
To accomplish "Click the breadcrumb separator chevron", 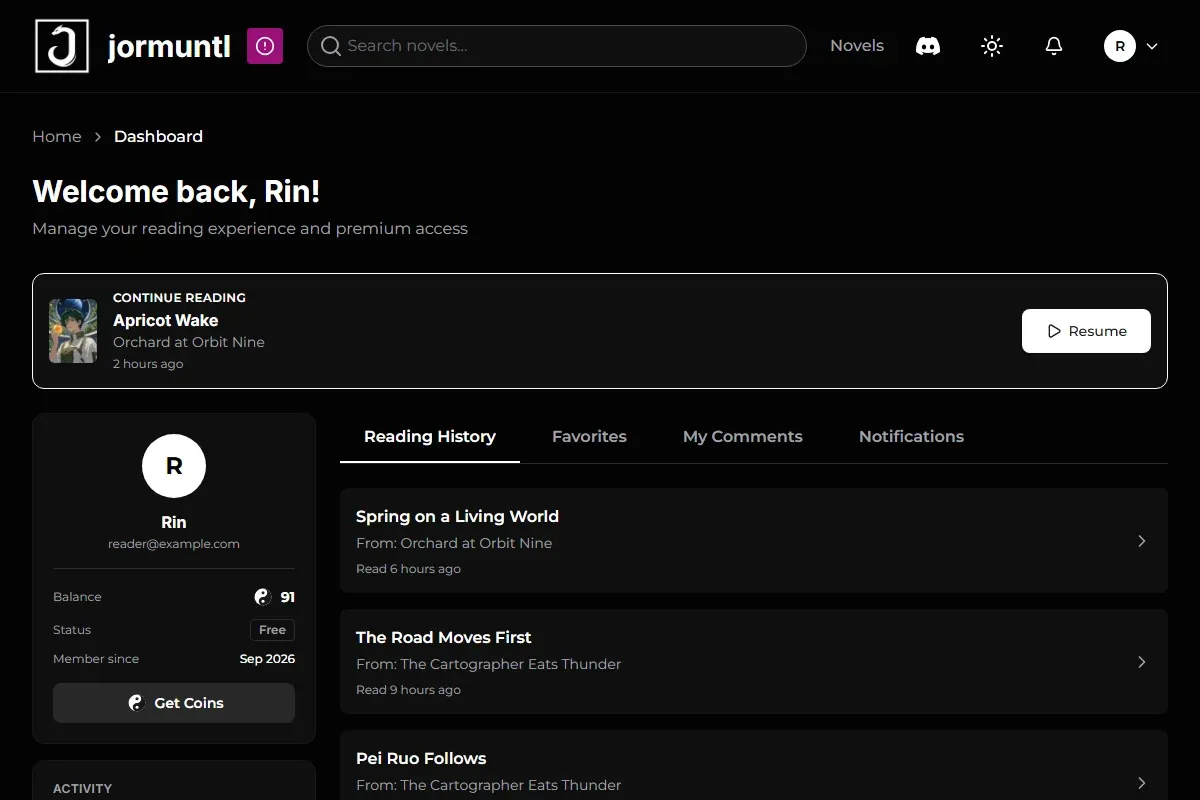I will [98, 137].
